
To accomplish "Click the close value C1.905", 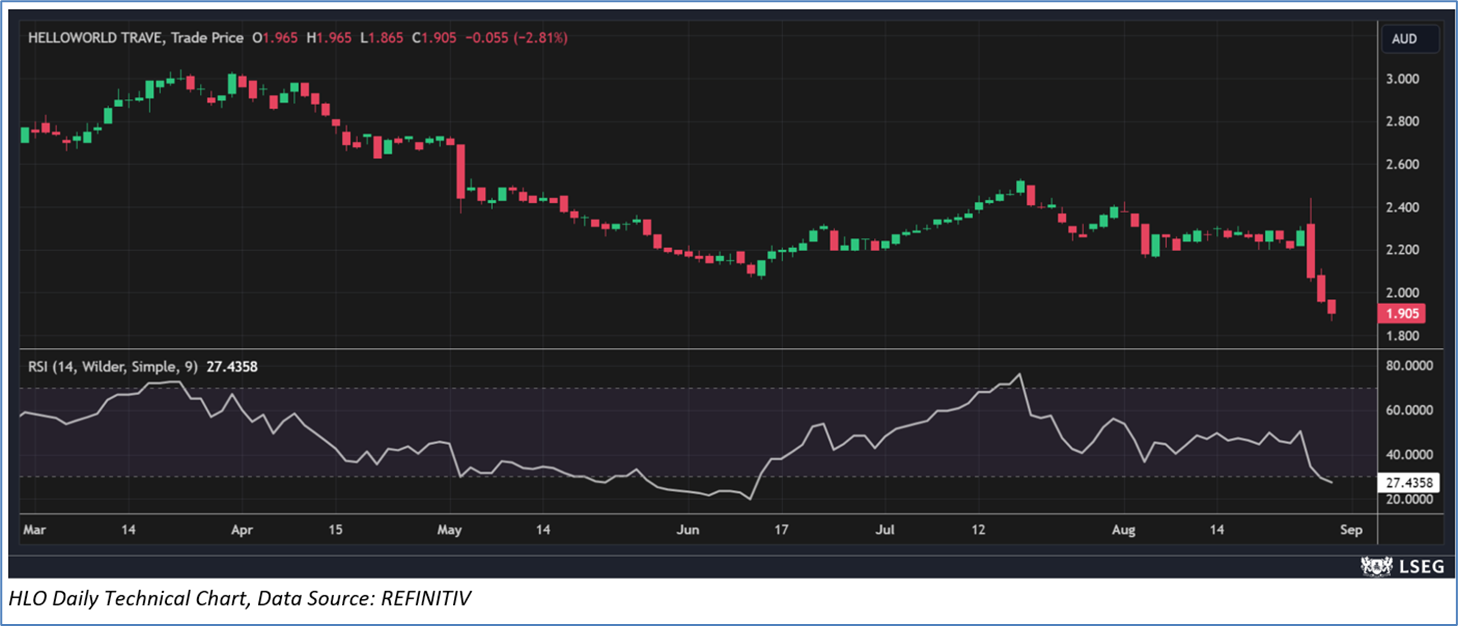I will (x=433, y=38).
